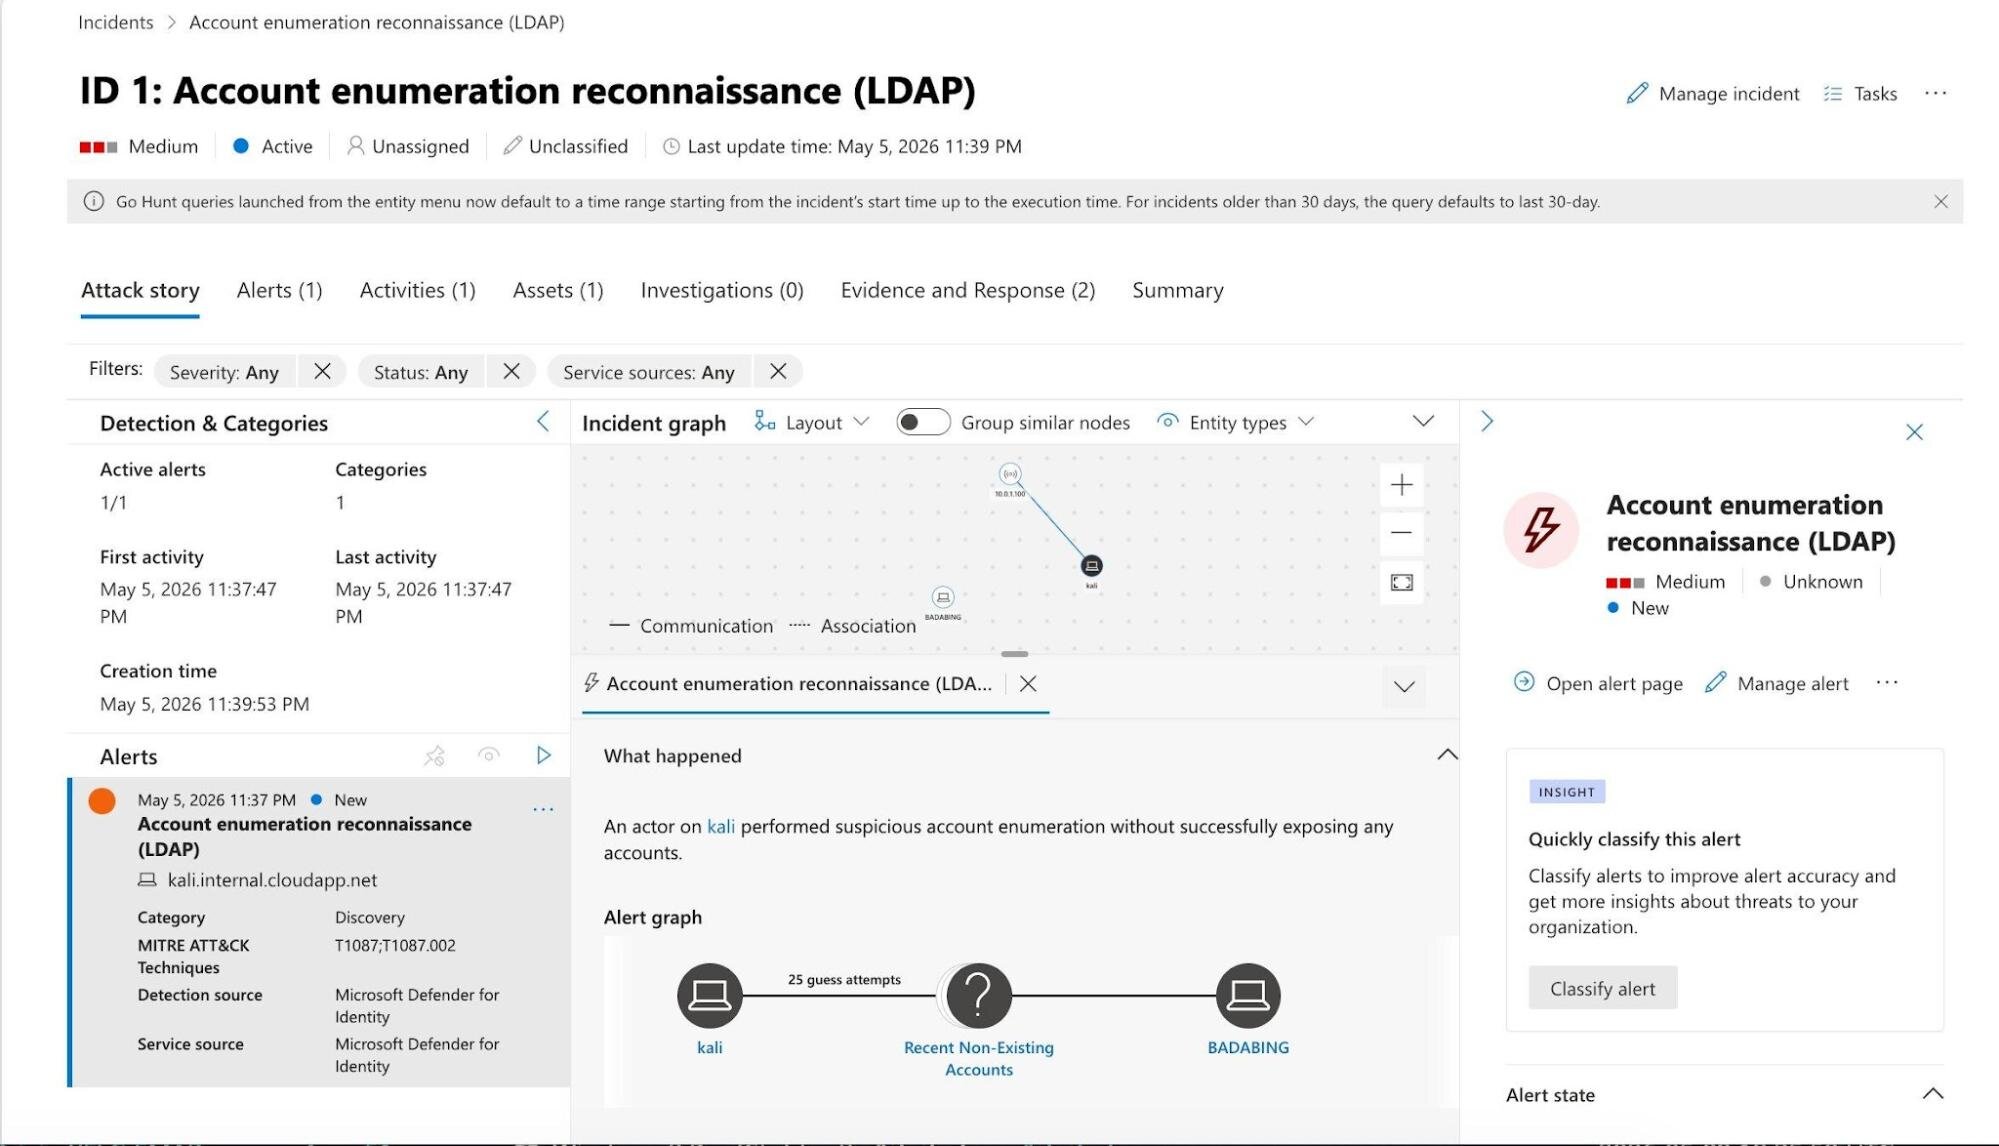The height and width of the screenshot is (1146, 1999).
Task: Click the BADABING computer icon in alert graph
Action: (1247, 995)
